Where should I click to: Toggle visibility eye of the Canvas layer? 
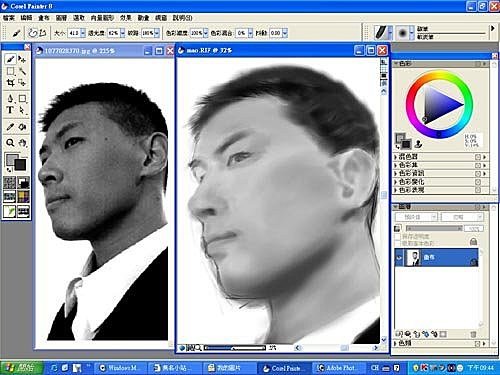(x=399, y=258)
